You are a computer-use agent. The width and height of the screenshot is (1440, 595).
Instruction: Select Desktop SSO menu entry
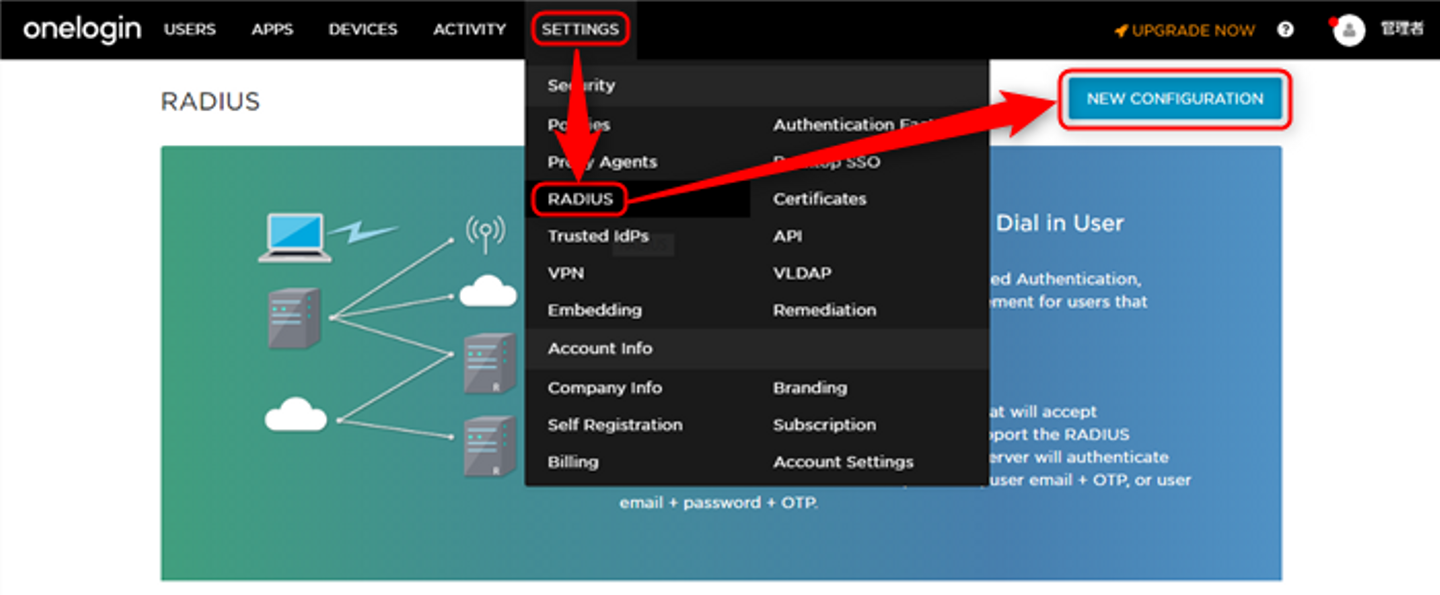827,162
